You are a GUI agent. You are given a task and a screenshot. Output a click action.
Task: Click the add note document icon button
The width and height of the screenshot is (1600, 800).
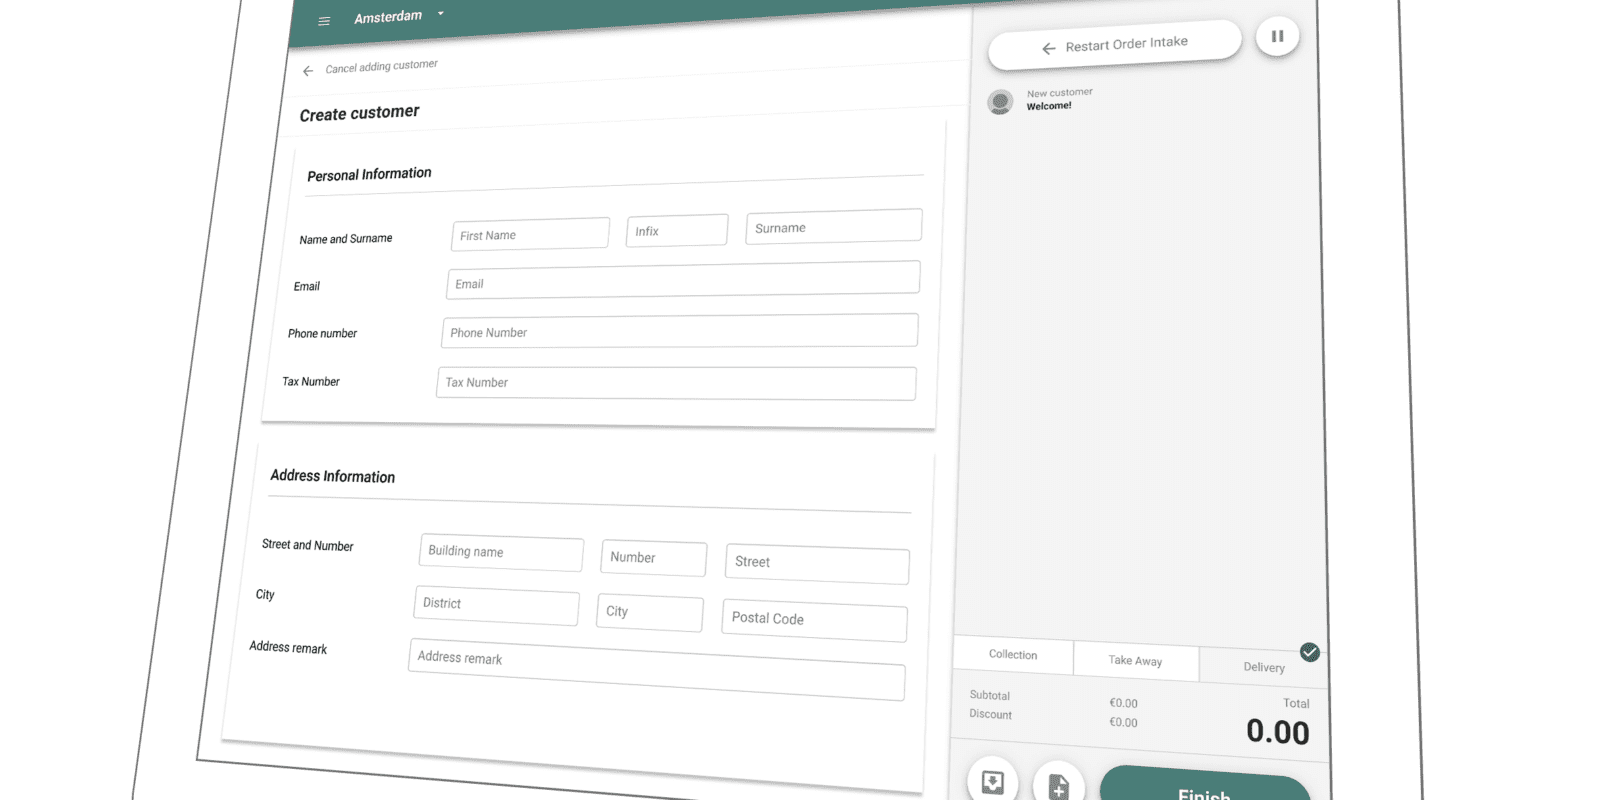1058,785
